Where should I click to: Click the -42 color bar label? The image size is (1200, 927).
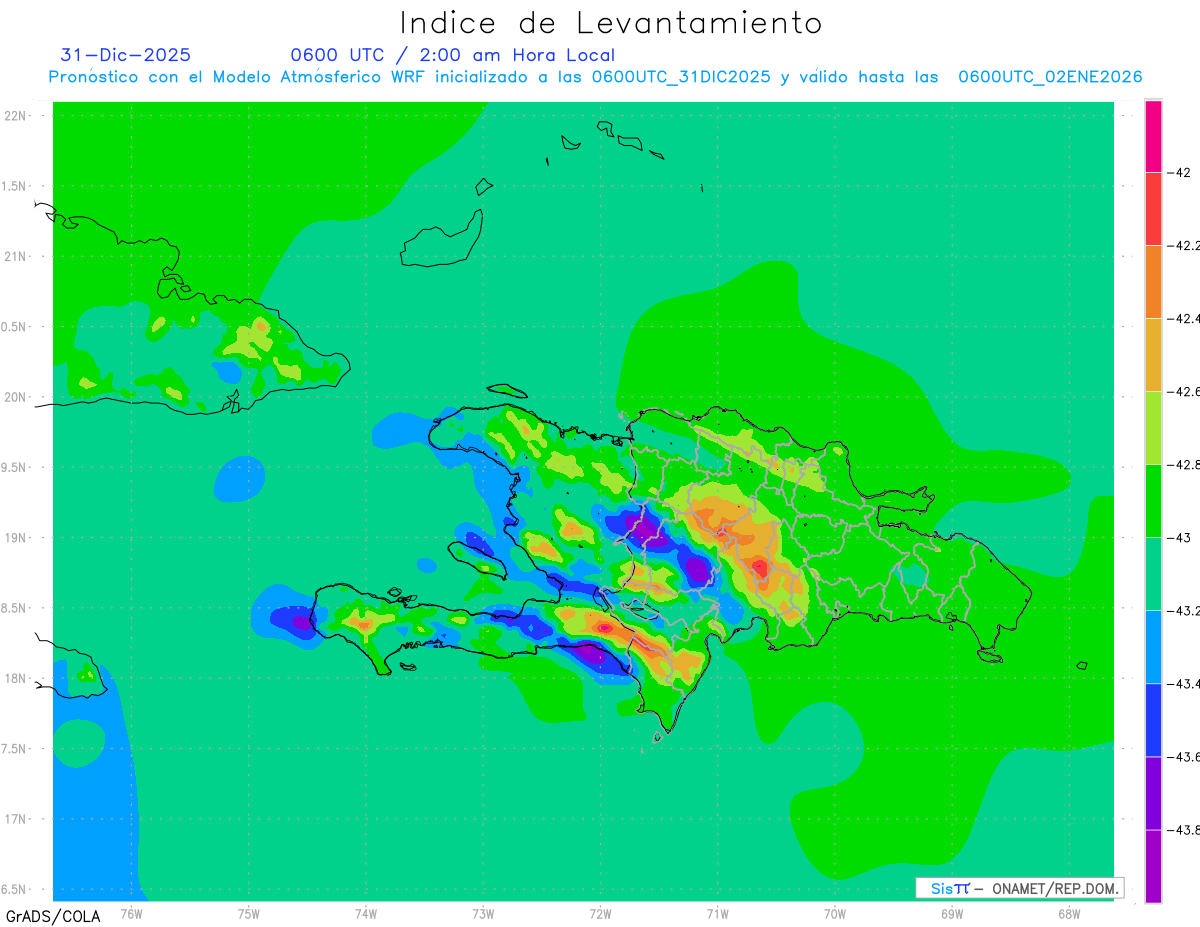tap(1180, 172)
